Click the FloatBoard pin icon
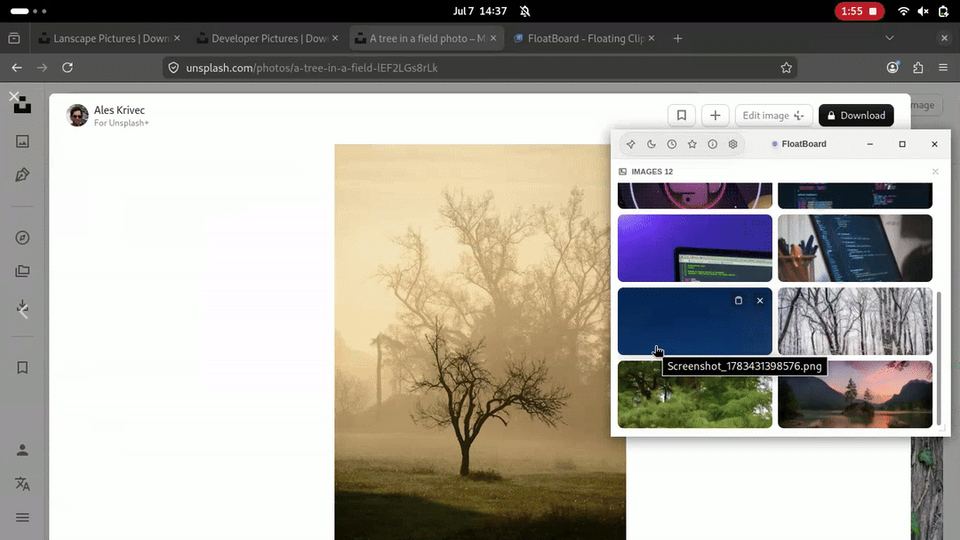The image size is (960, 540). 631,144
